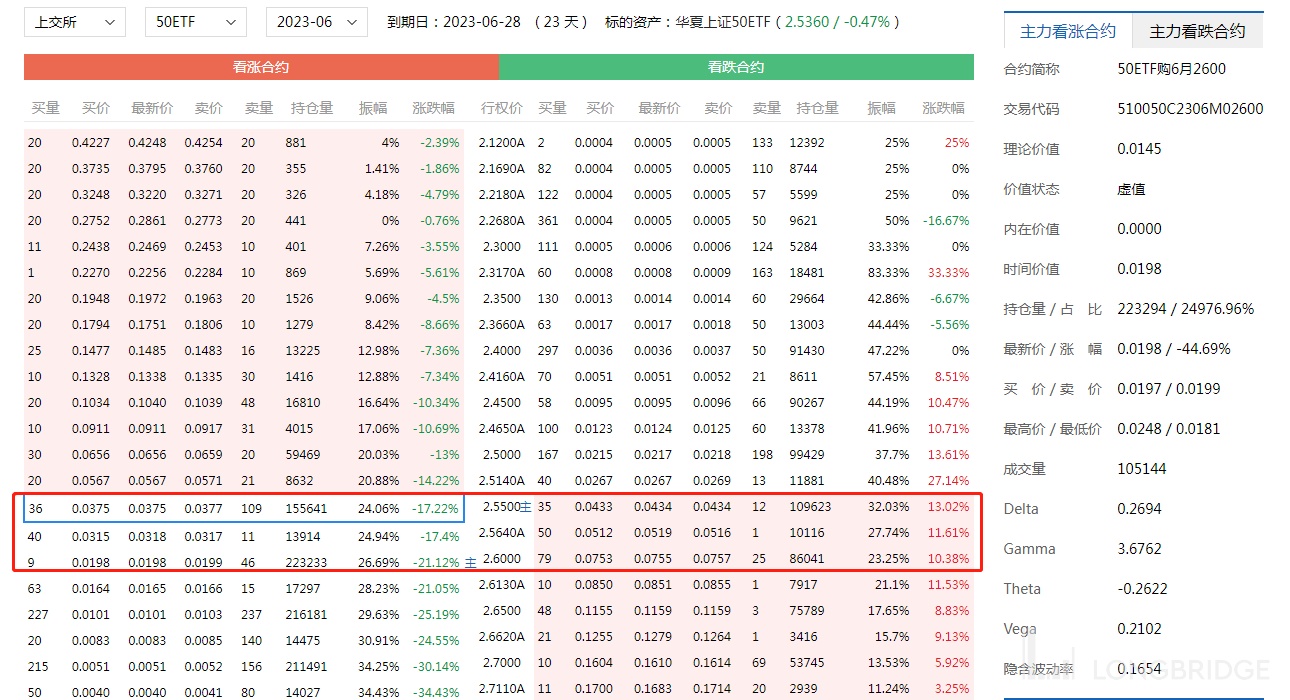Select the 2.5000 strike price row
The width and height of the screenshot is (1290, 700).
pos(501,455)
